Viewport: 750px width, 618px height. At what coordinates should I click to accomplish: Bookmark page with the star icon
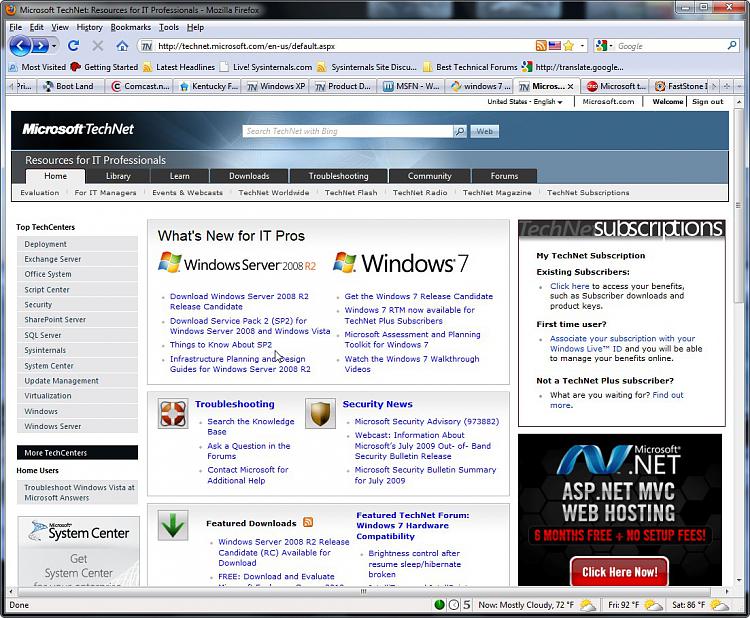[x=568, y=46]
